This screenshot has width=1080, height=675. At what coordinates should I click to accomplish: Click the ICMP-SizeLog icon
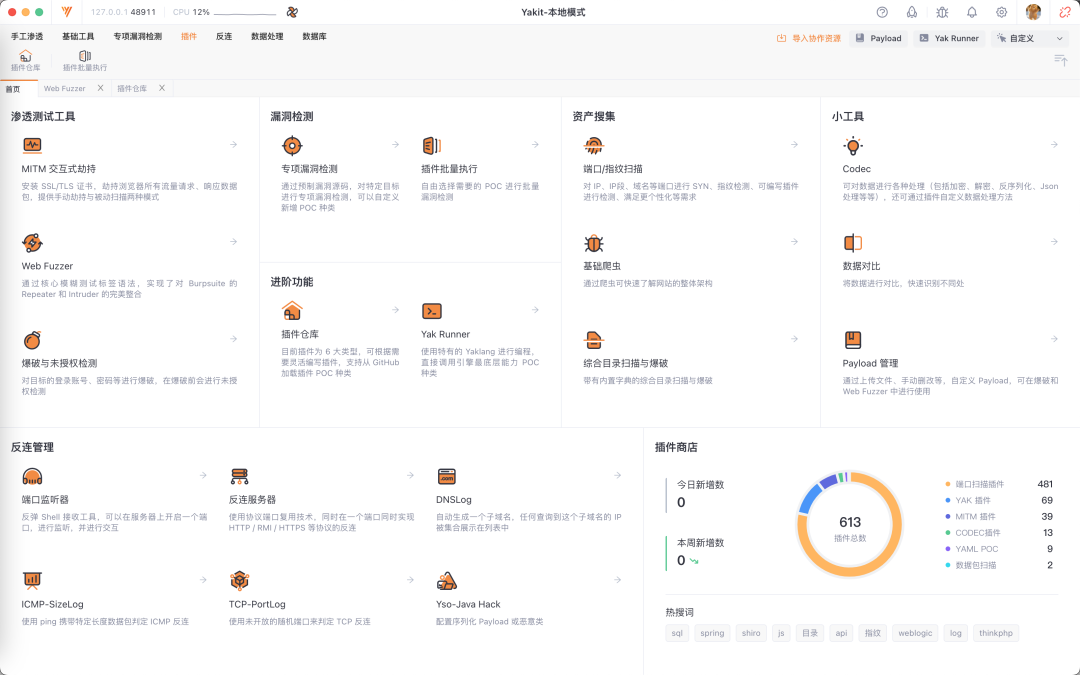pos(32,581)
